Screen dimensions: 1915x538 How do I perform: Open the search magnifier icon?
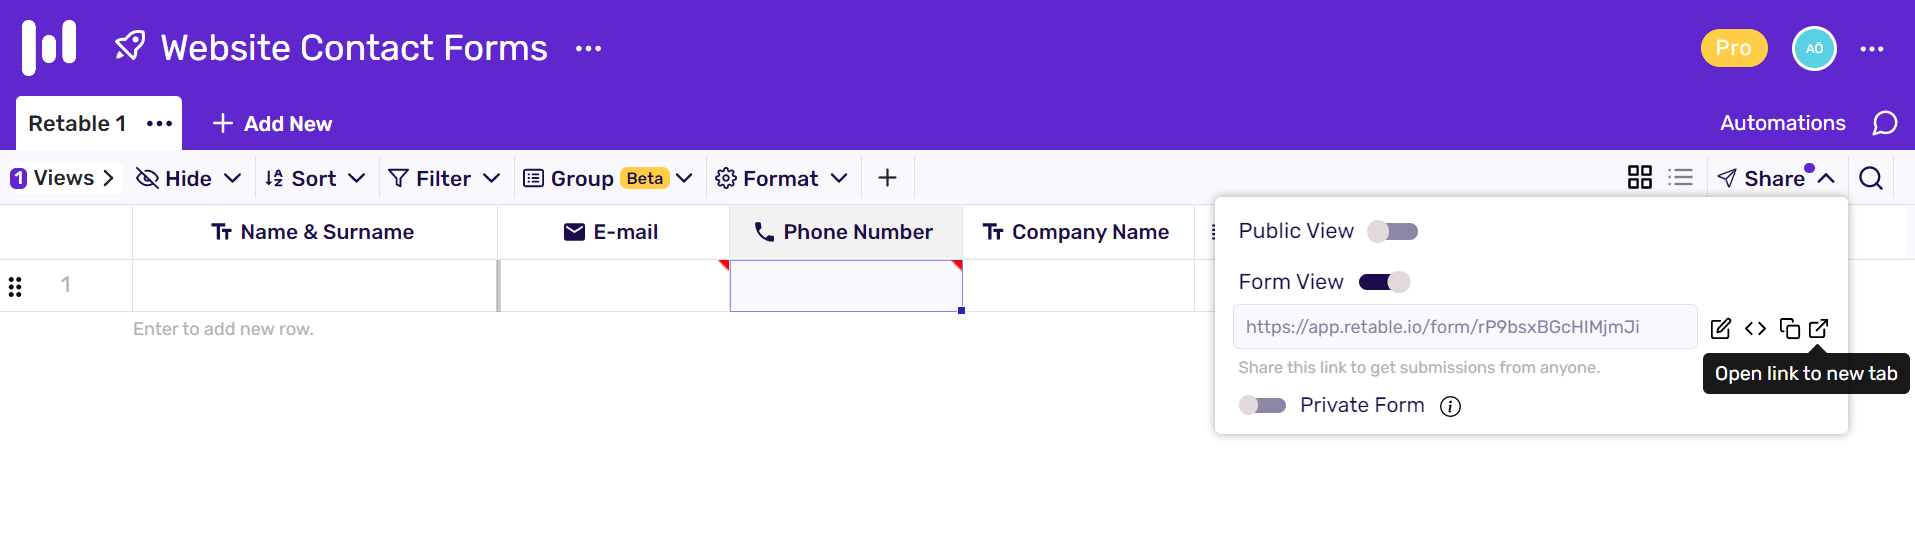click(1871, 178)
